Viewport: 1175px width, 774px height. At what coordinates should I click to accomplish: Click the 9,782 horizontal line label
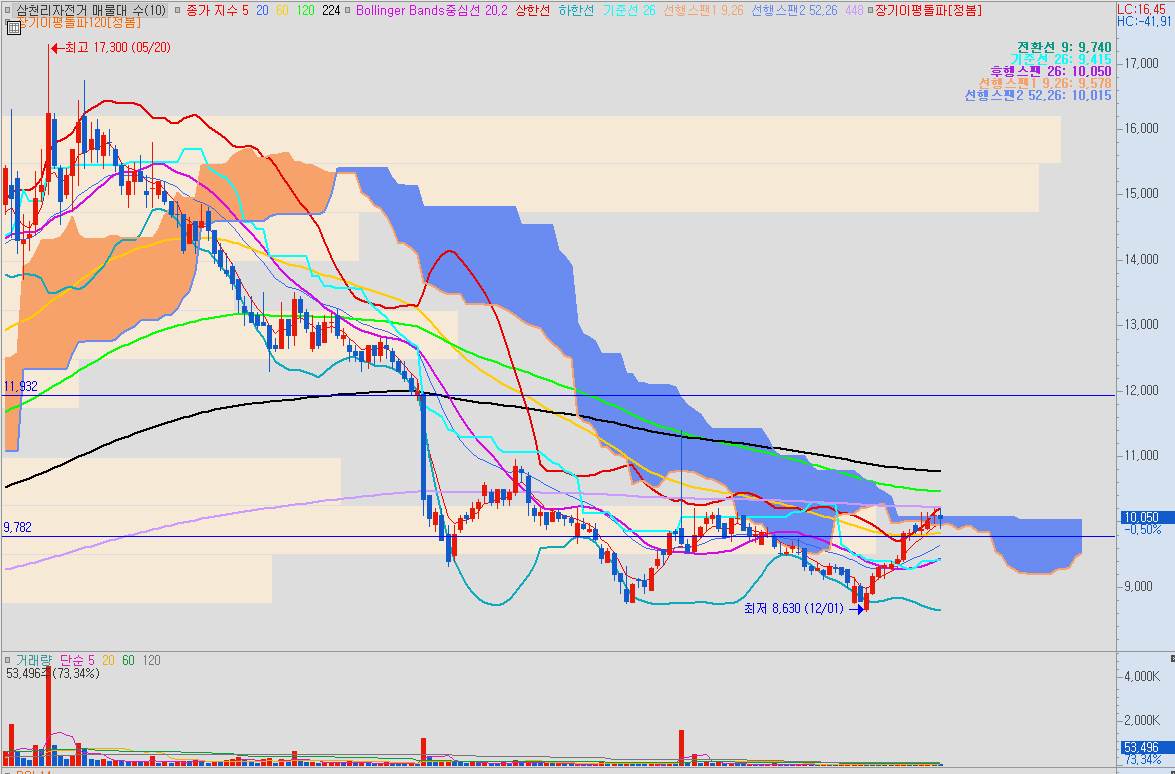tap(17, 527)
